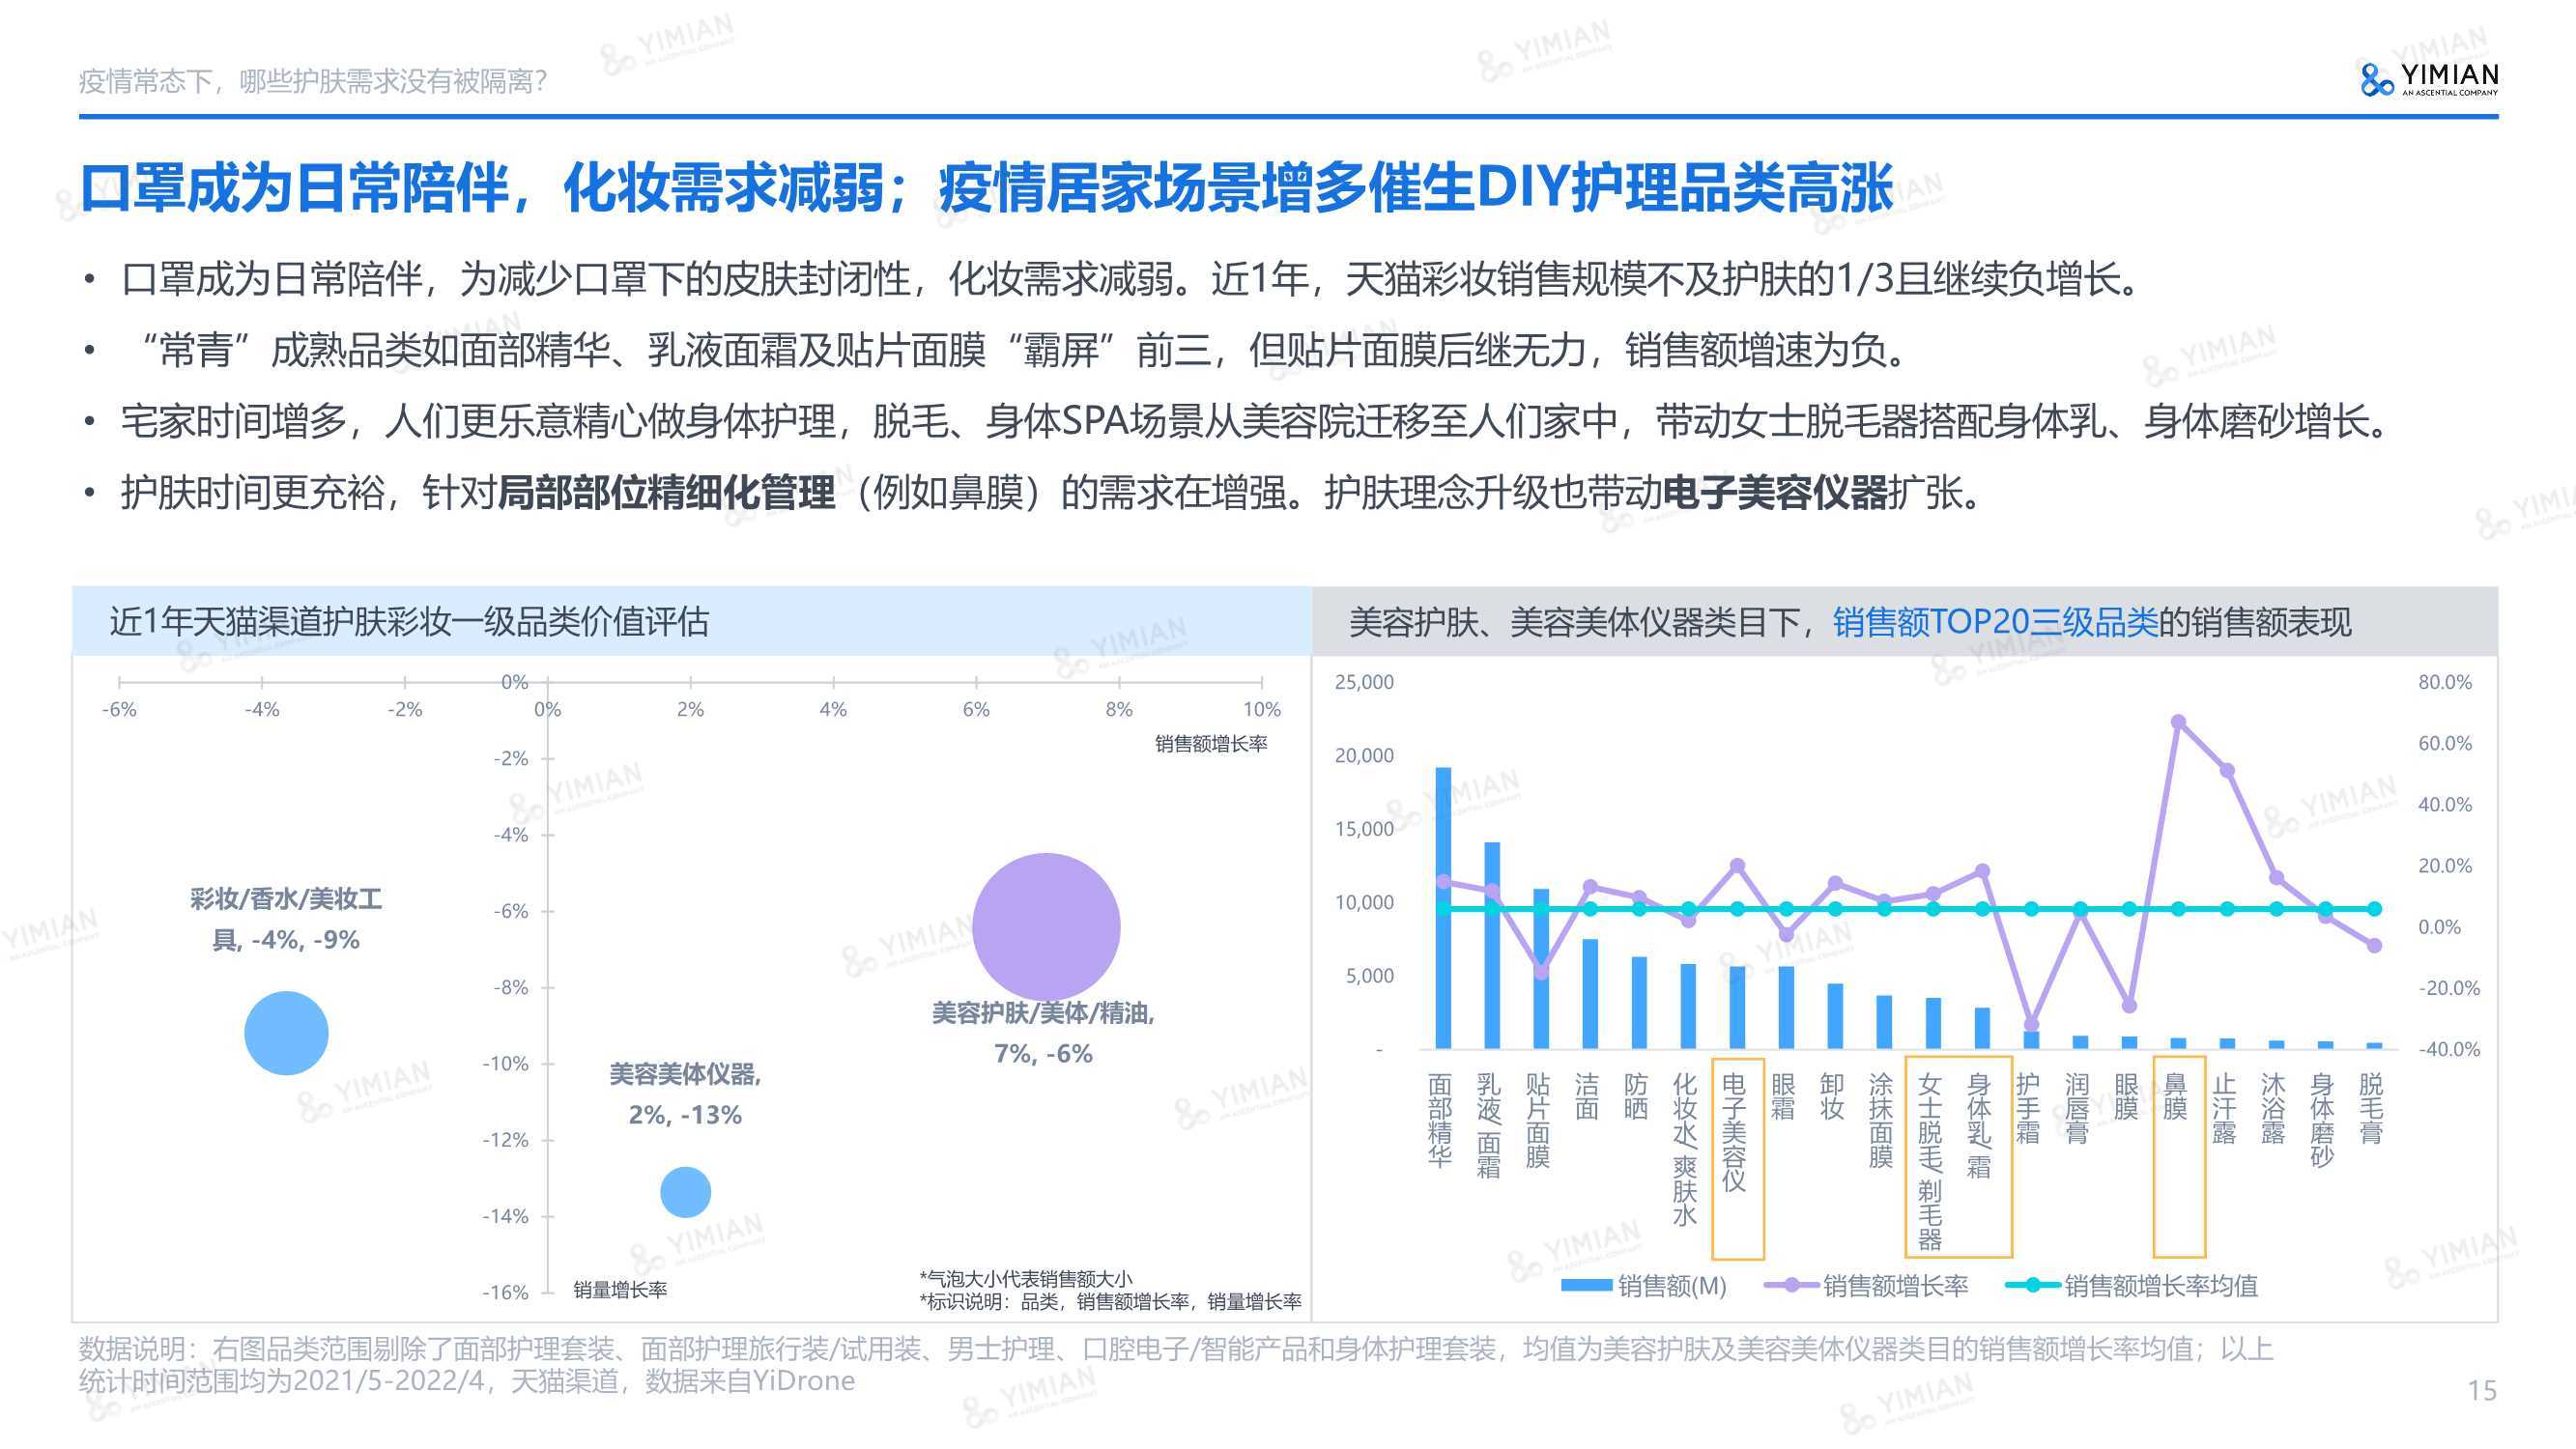Click the purple 美容护肤/美体/精油 bubble
The image size is (2576, 1449).
tap(1046, 927)
